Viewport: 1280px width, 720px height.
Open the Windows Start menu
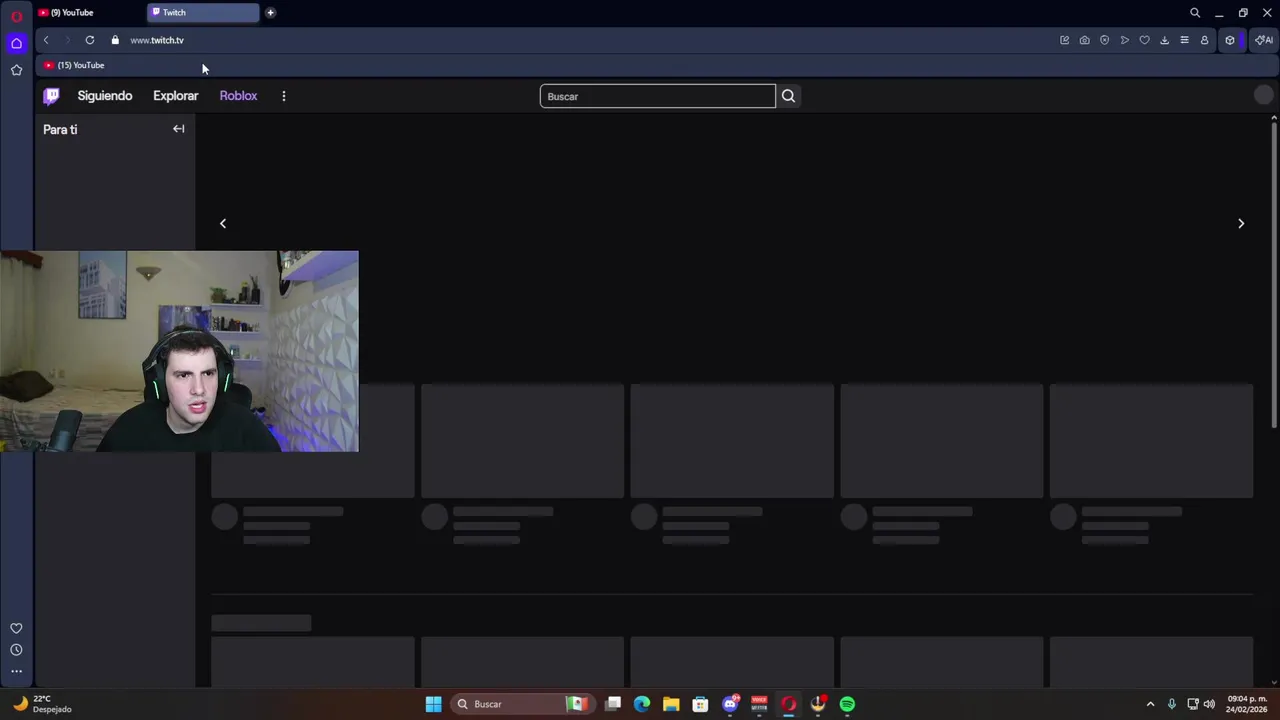click(433, 704)
